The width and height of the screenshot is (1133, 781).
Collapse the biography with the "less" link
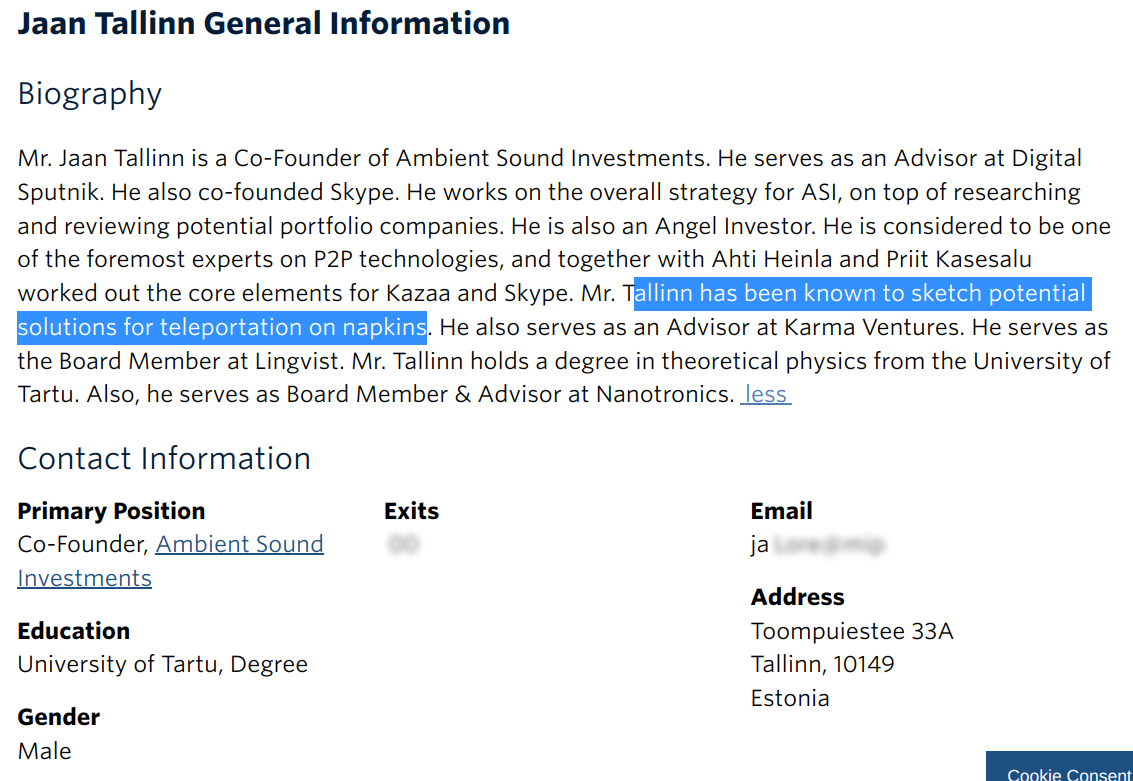pos(766,395)
